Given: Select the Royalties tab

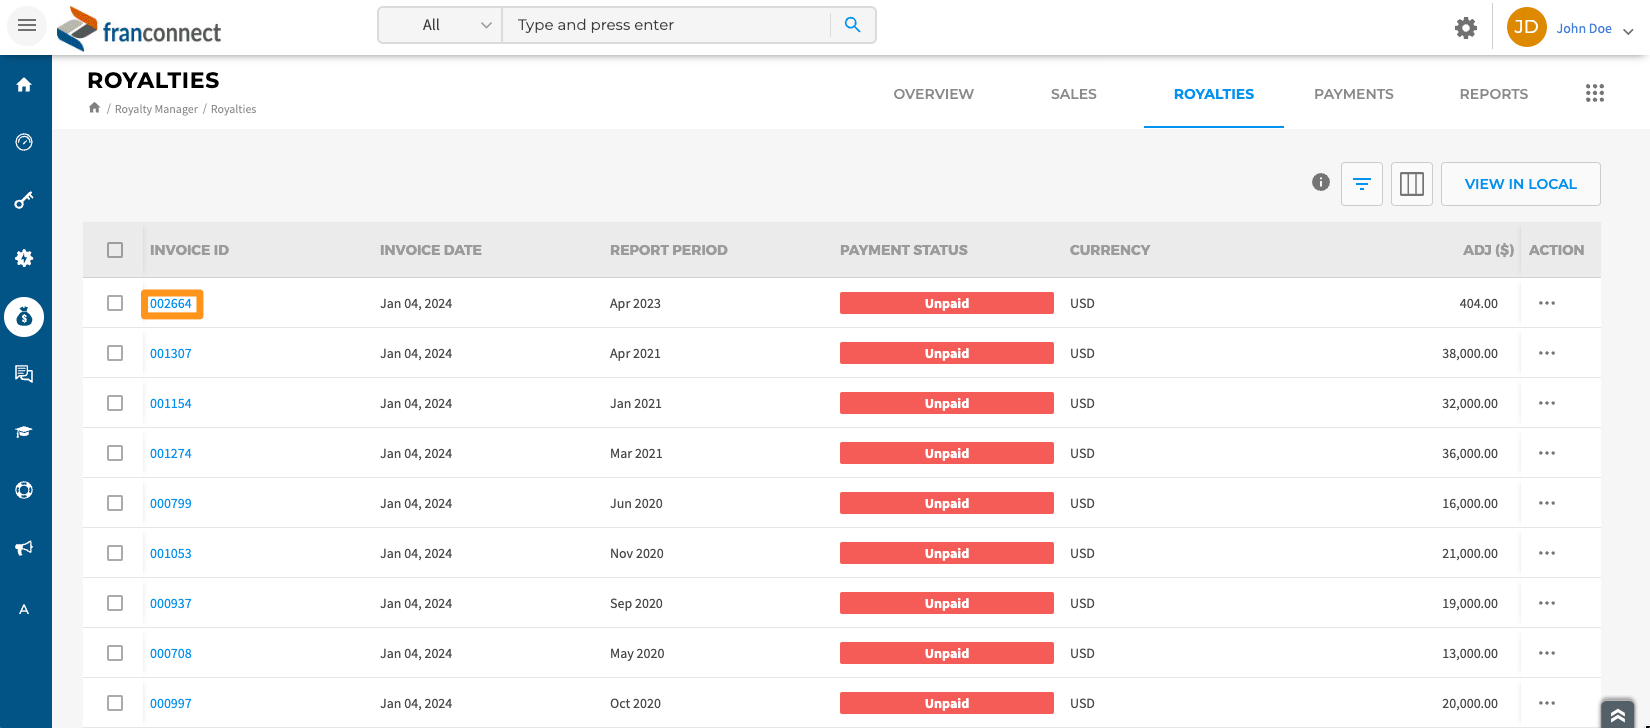Looking at the screenshot, I should click(1213, 94).
